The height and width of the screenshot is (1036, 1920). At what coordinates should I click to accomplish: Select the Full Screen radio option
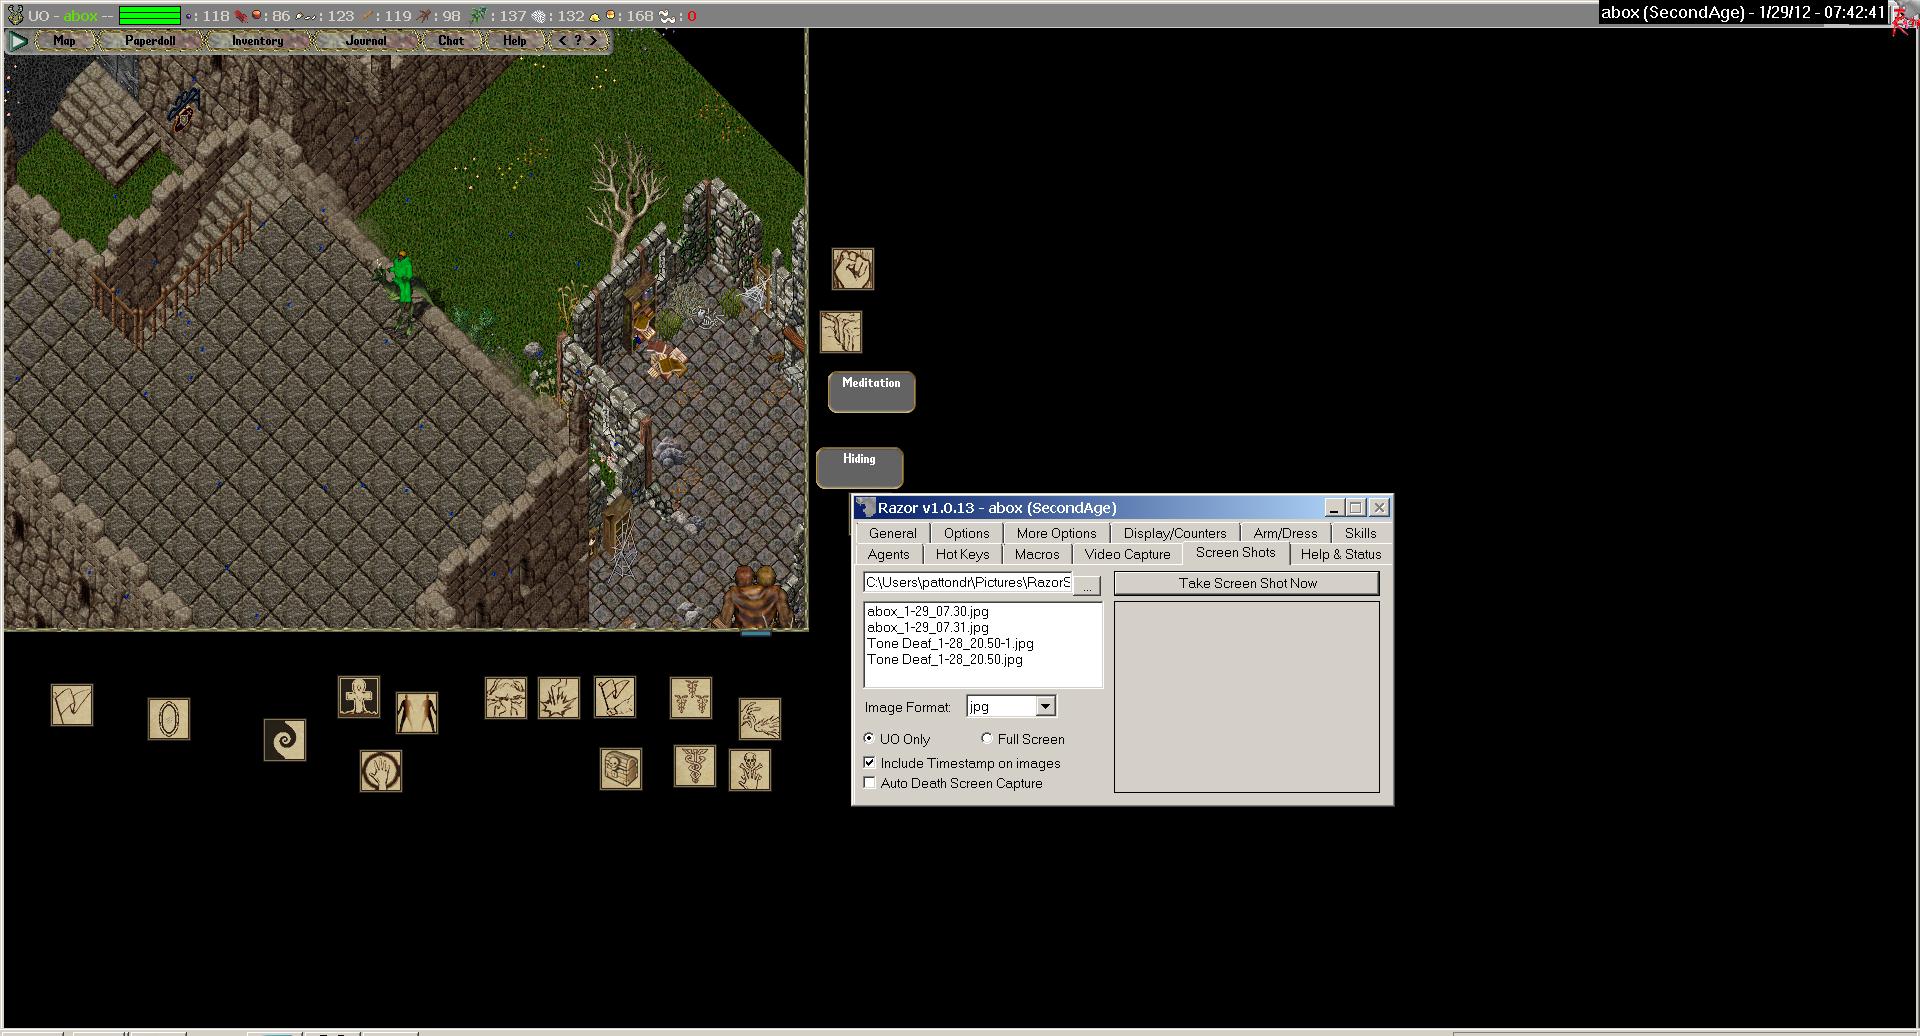click(x=987, y=739)
